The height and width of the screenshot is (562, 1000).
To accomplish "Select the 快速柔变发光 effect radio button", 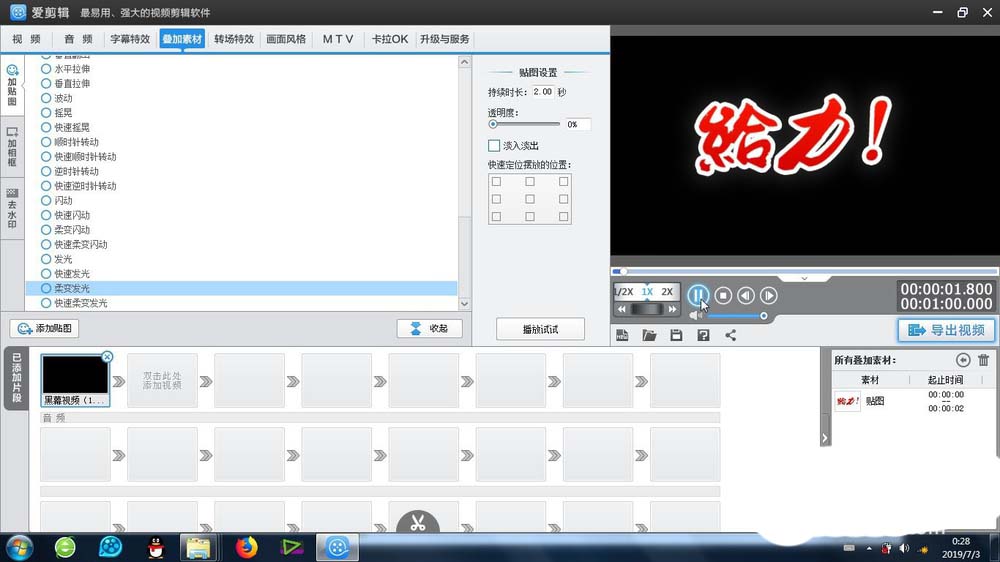I will [46, 303].
